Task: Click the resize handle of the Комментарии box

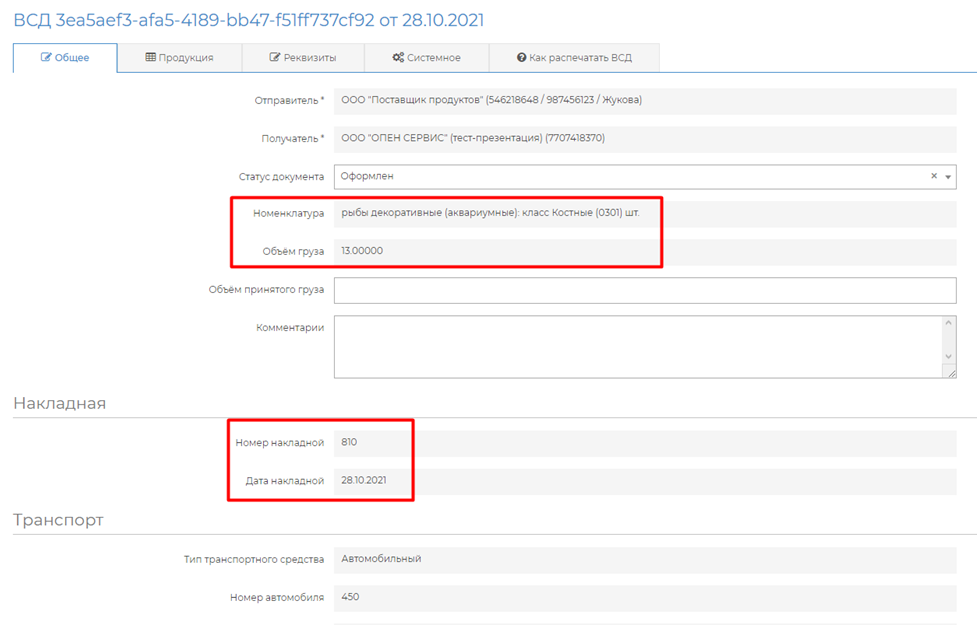Action: tap(949, 372)
